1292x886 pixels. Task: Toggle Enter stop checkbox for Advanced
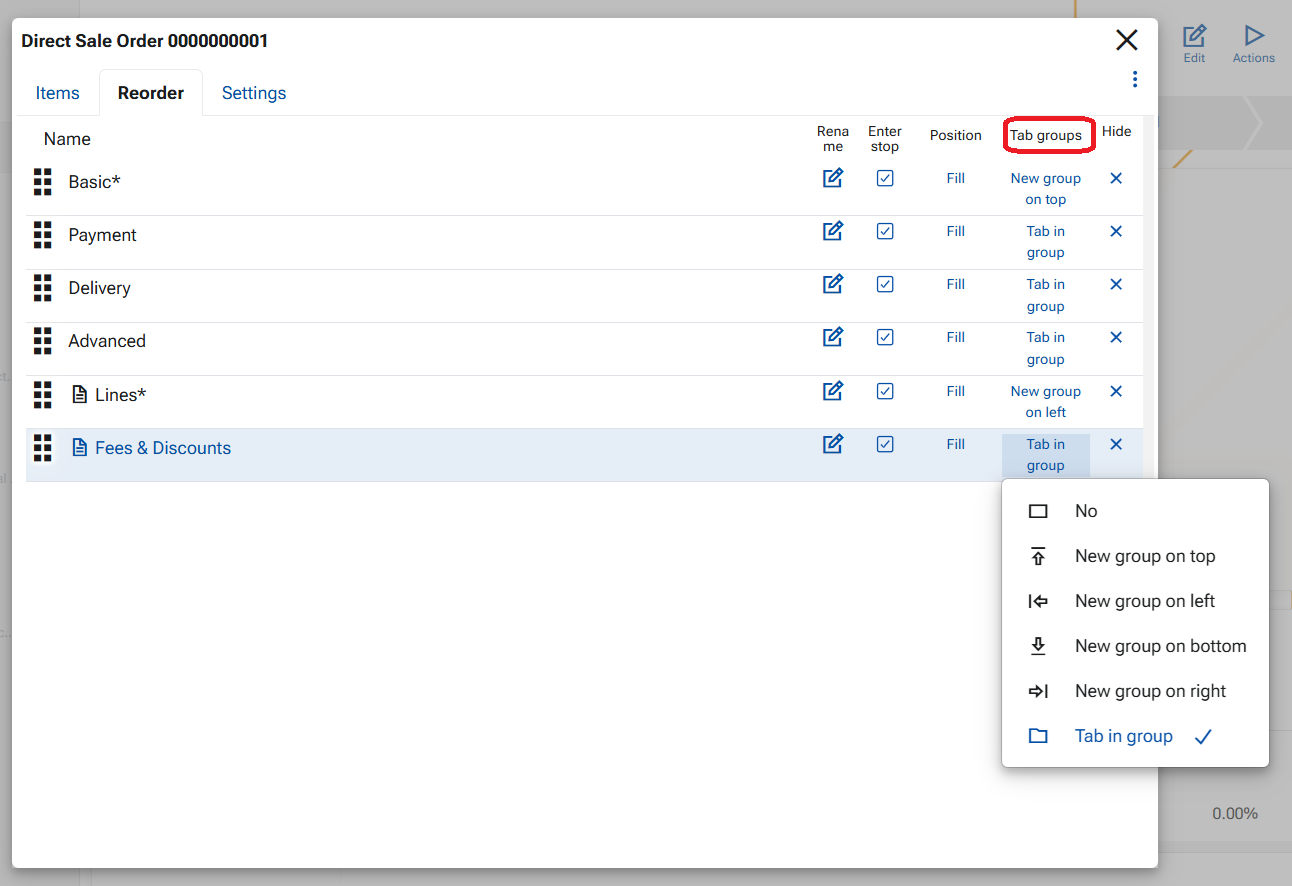(885, 337)
